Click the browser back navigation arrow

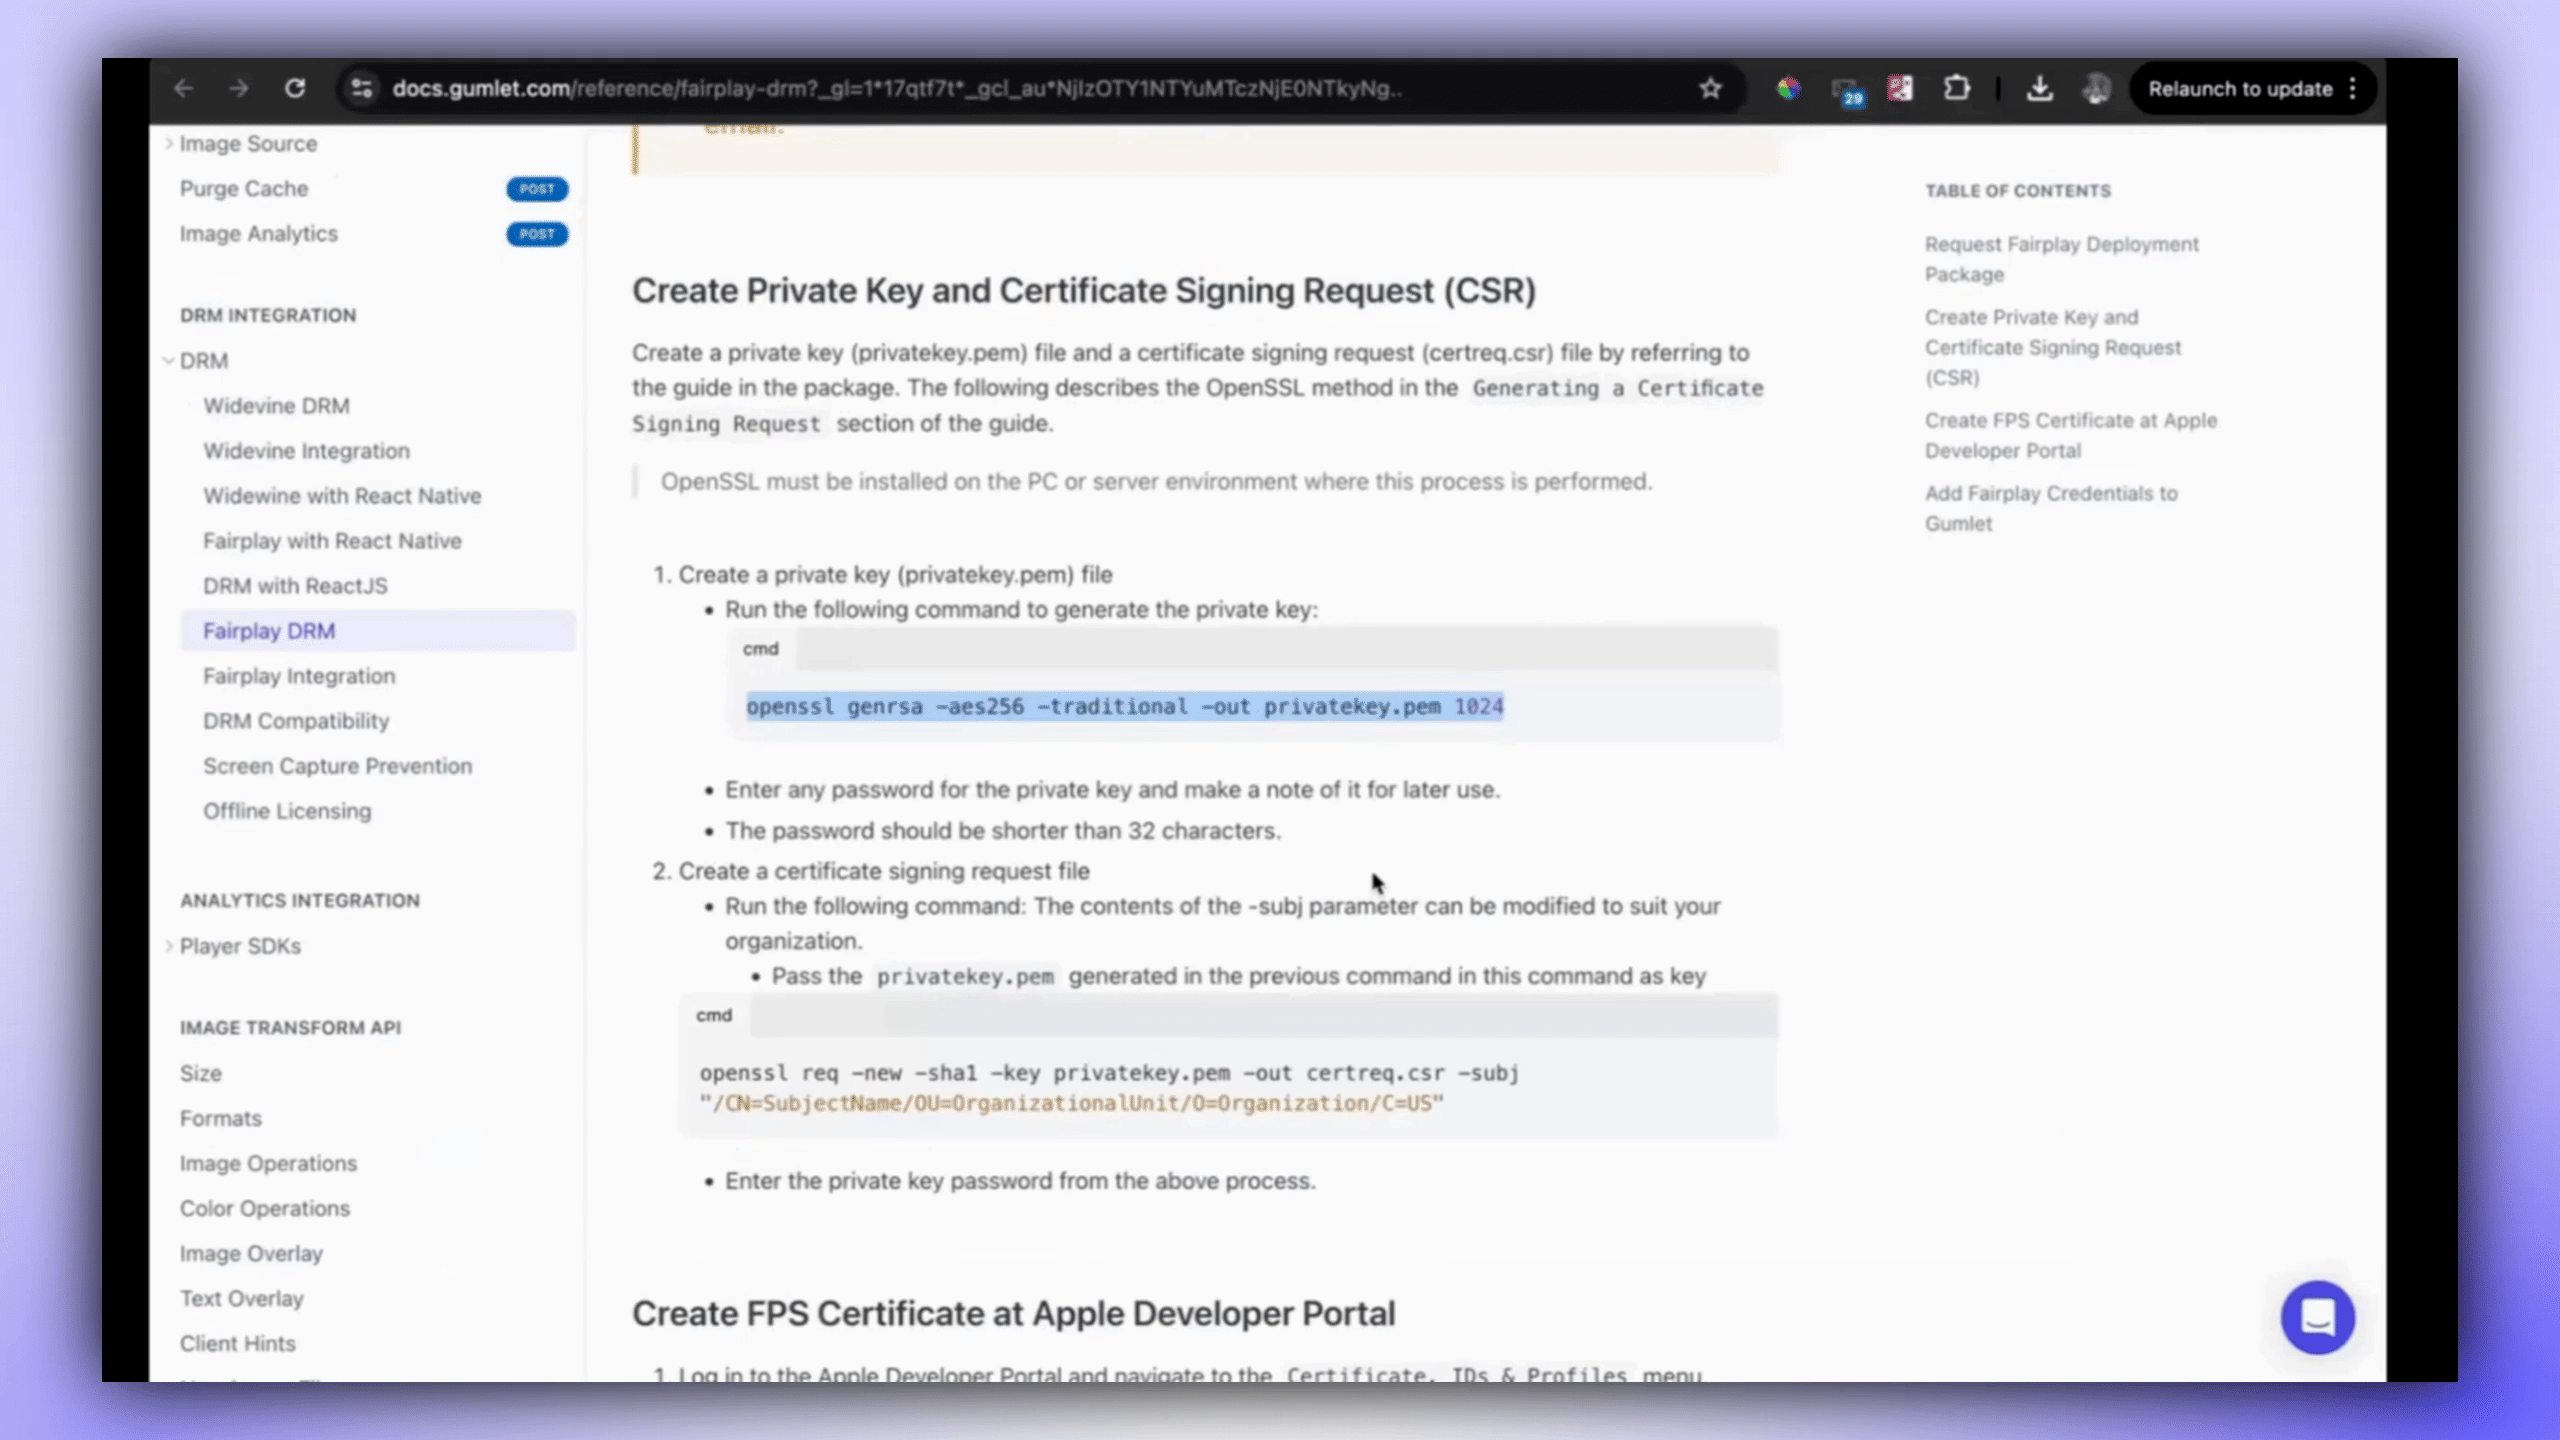[185, 88]
